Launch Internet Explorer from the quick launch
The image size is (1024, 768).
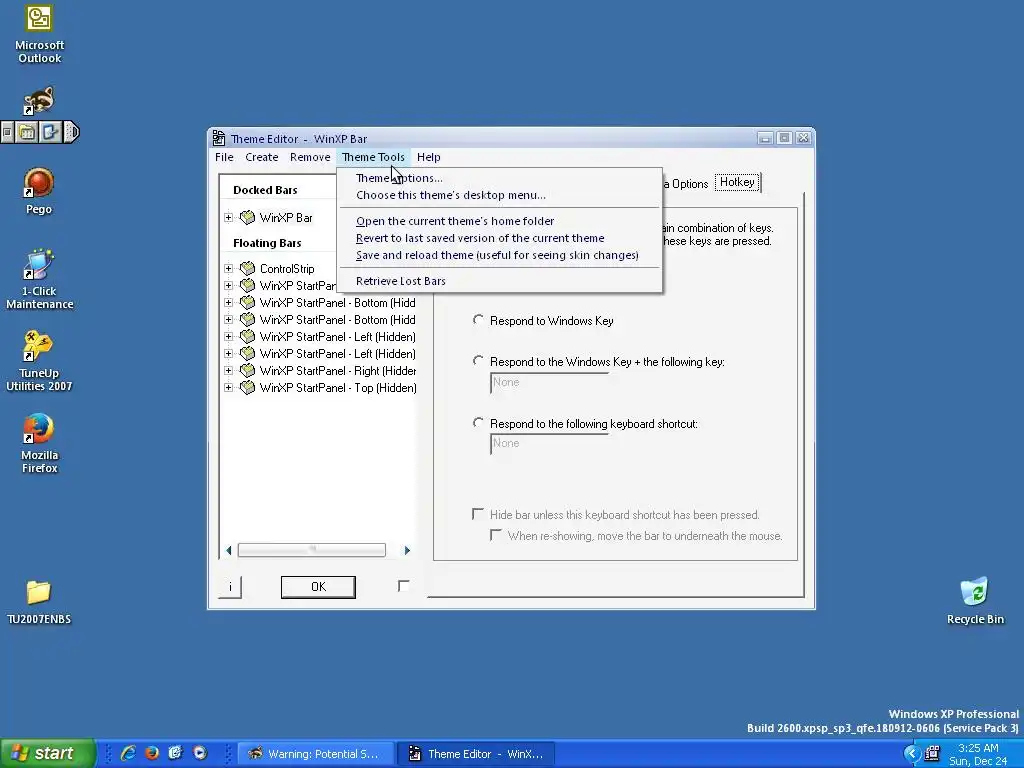(x=128, y=753)
